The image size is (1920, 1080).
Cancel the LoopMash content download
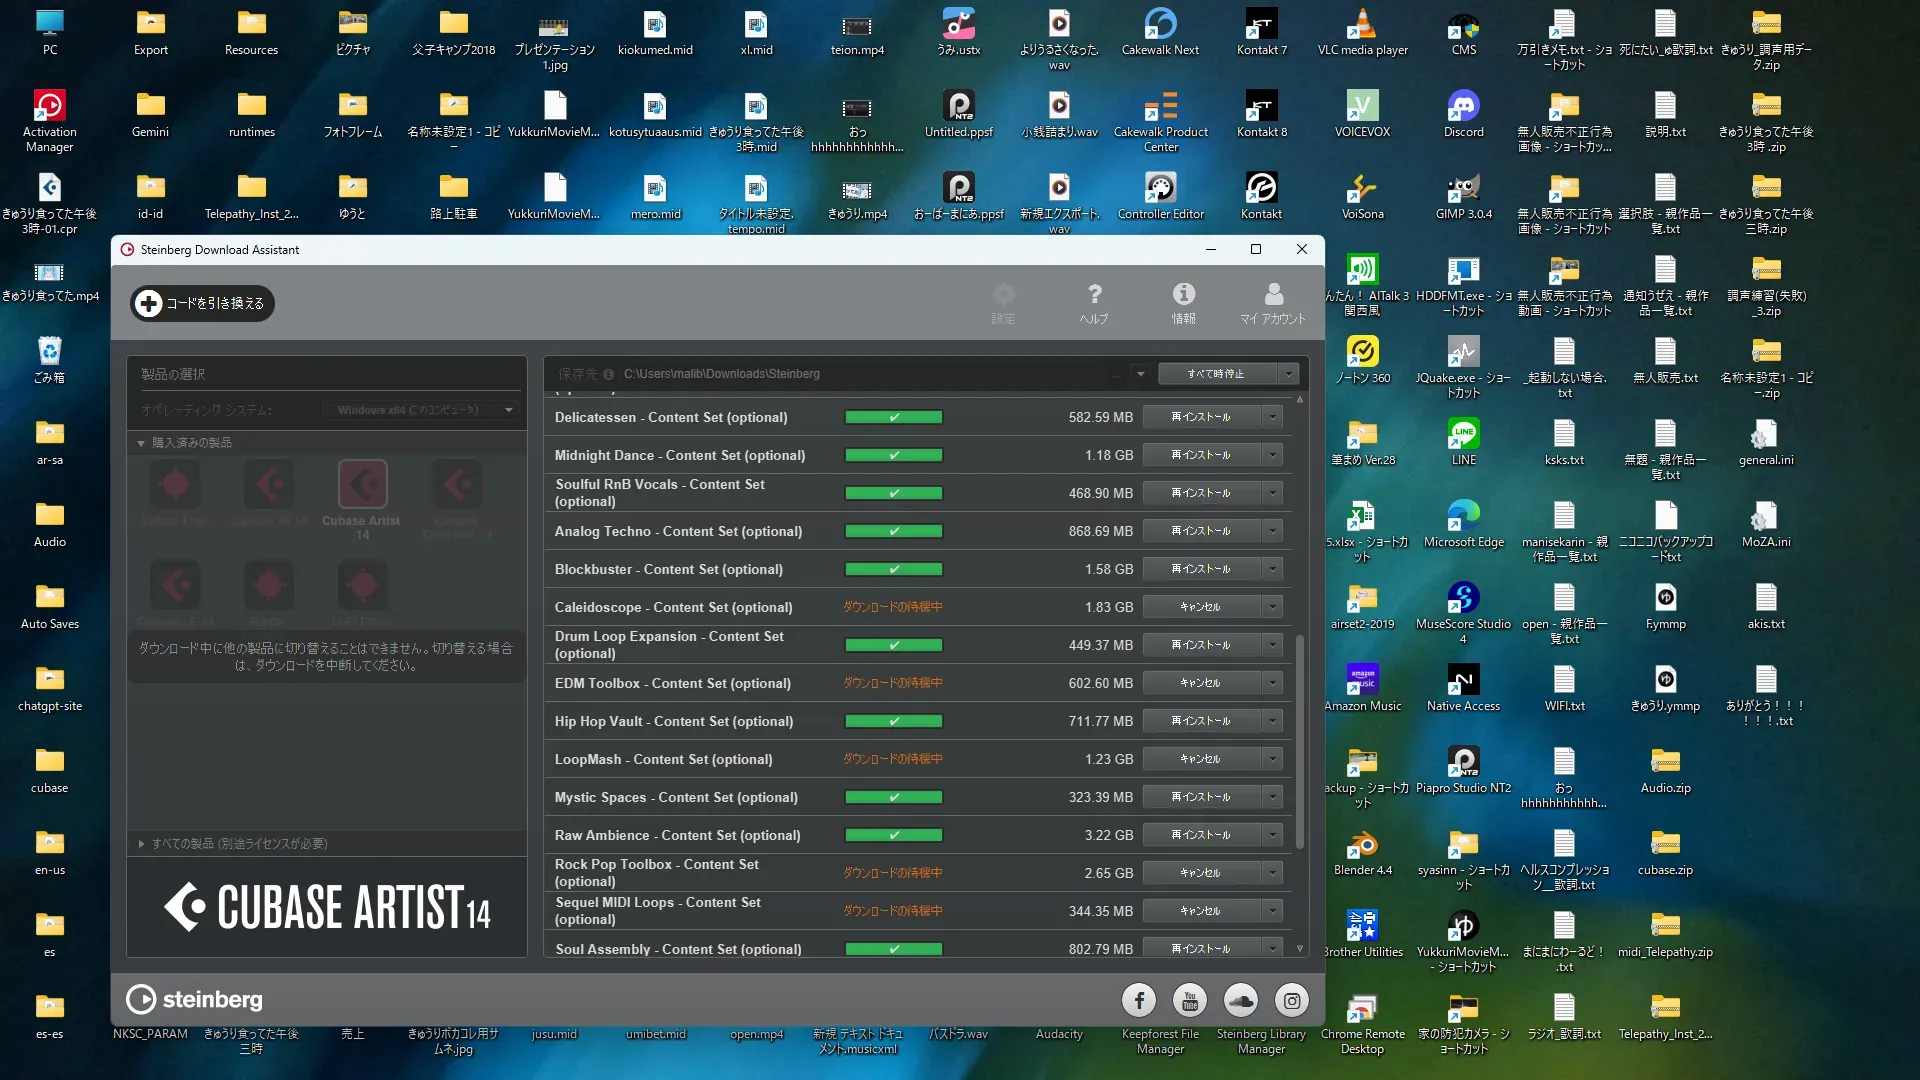(x=1200, y=759)
